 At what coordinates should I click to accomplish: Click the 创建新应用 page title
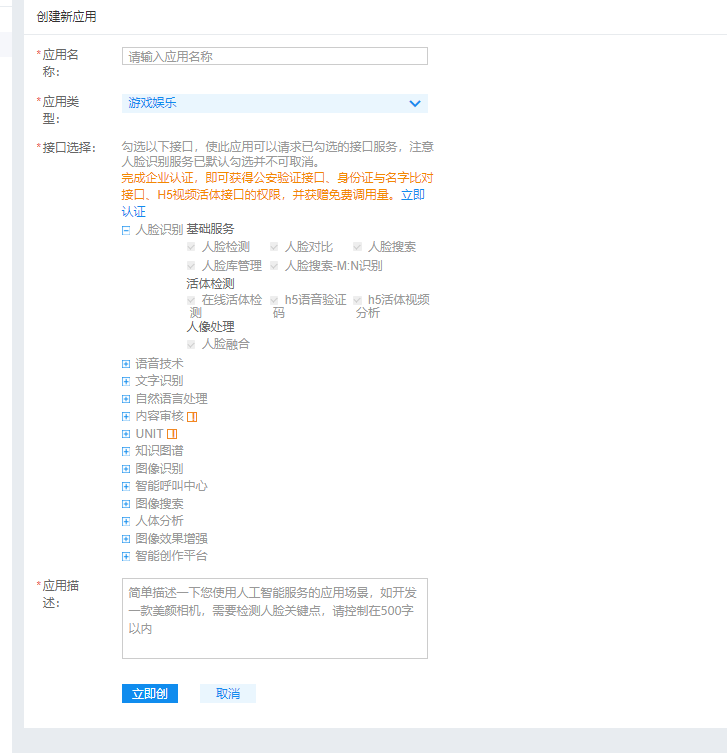click(x=67, y=17)
